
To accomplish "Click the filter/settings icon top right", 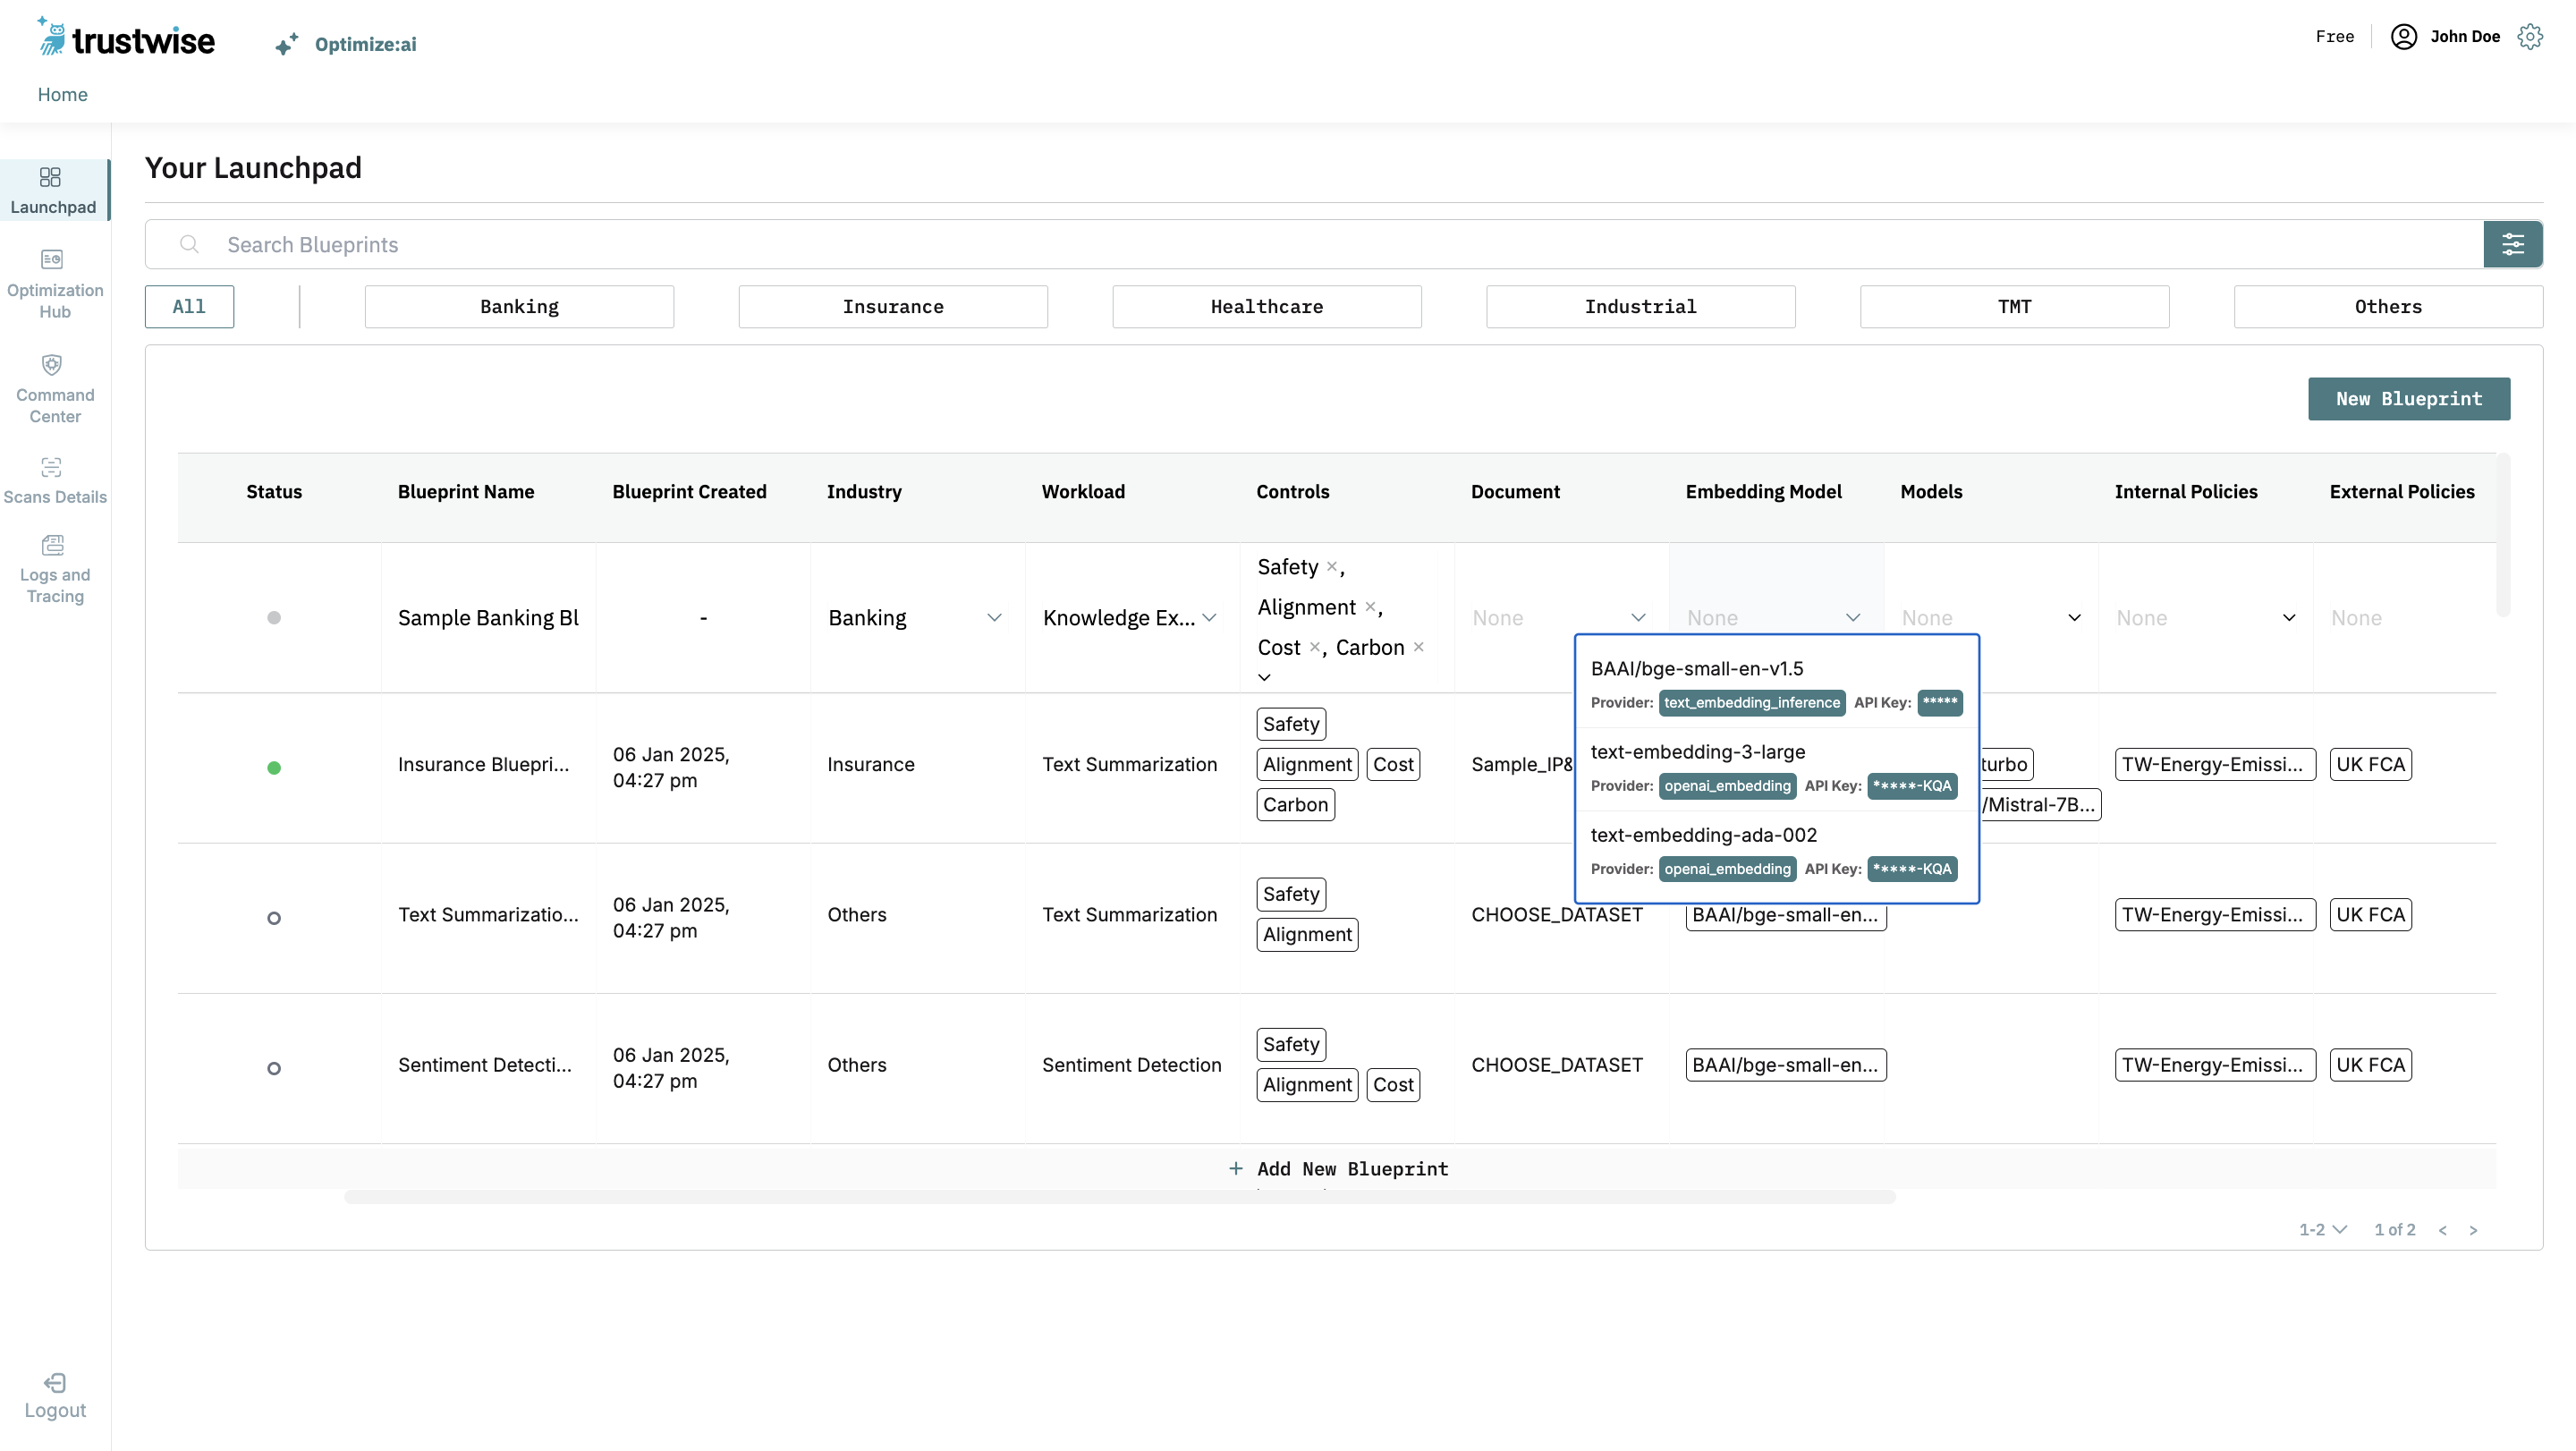I will point(2514,244).
